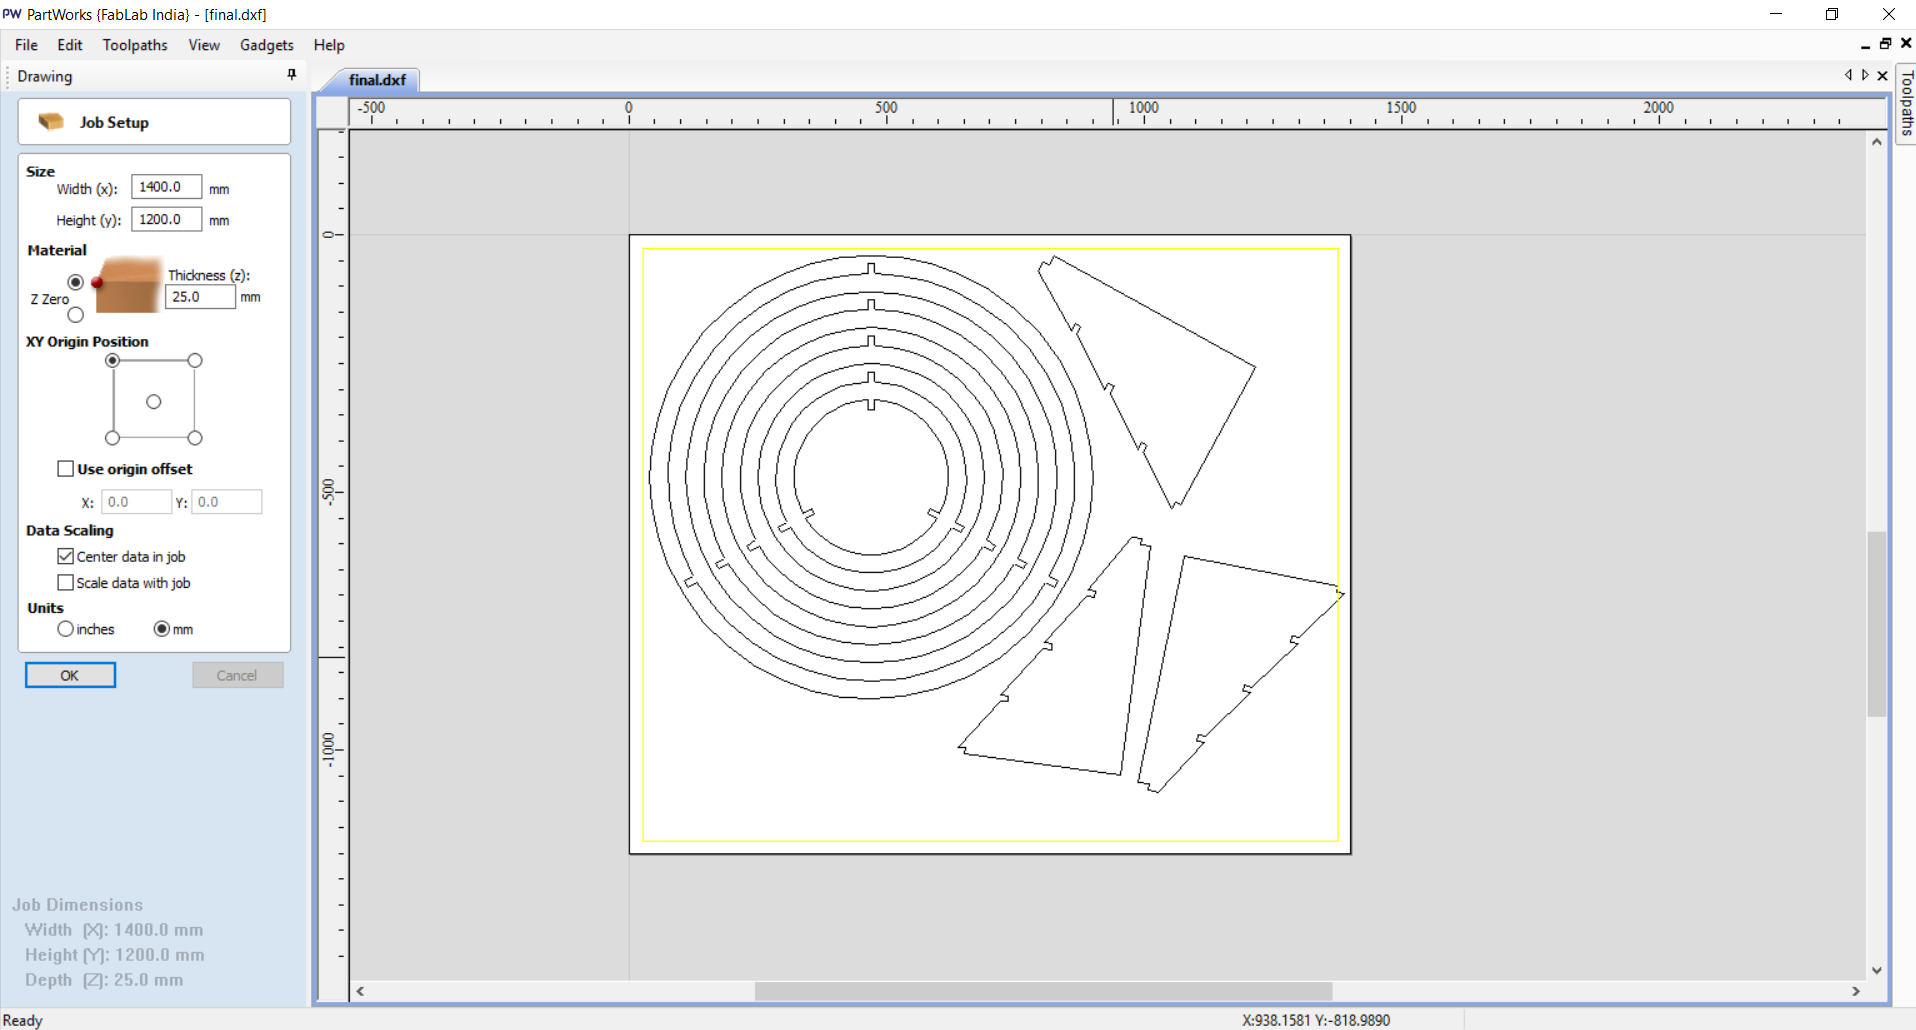Minimize the inner document window
Viewport: 1916px width, 1030px height.
tap(1865, 45)
